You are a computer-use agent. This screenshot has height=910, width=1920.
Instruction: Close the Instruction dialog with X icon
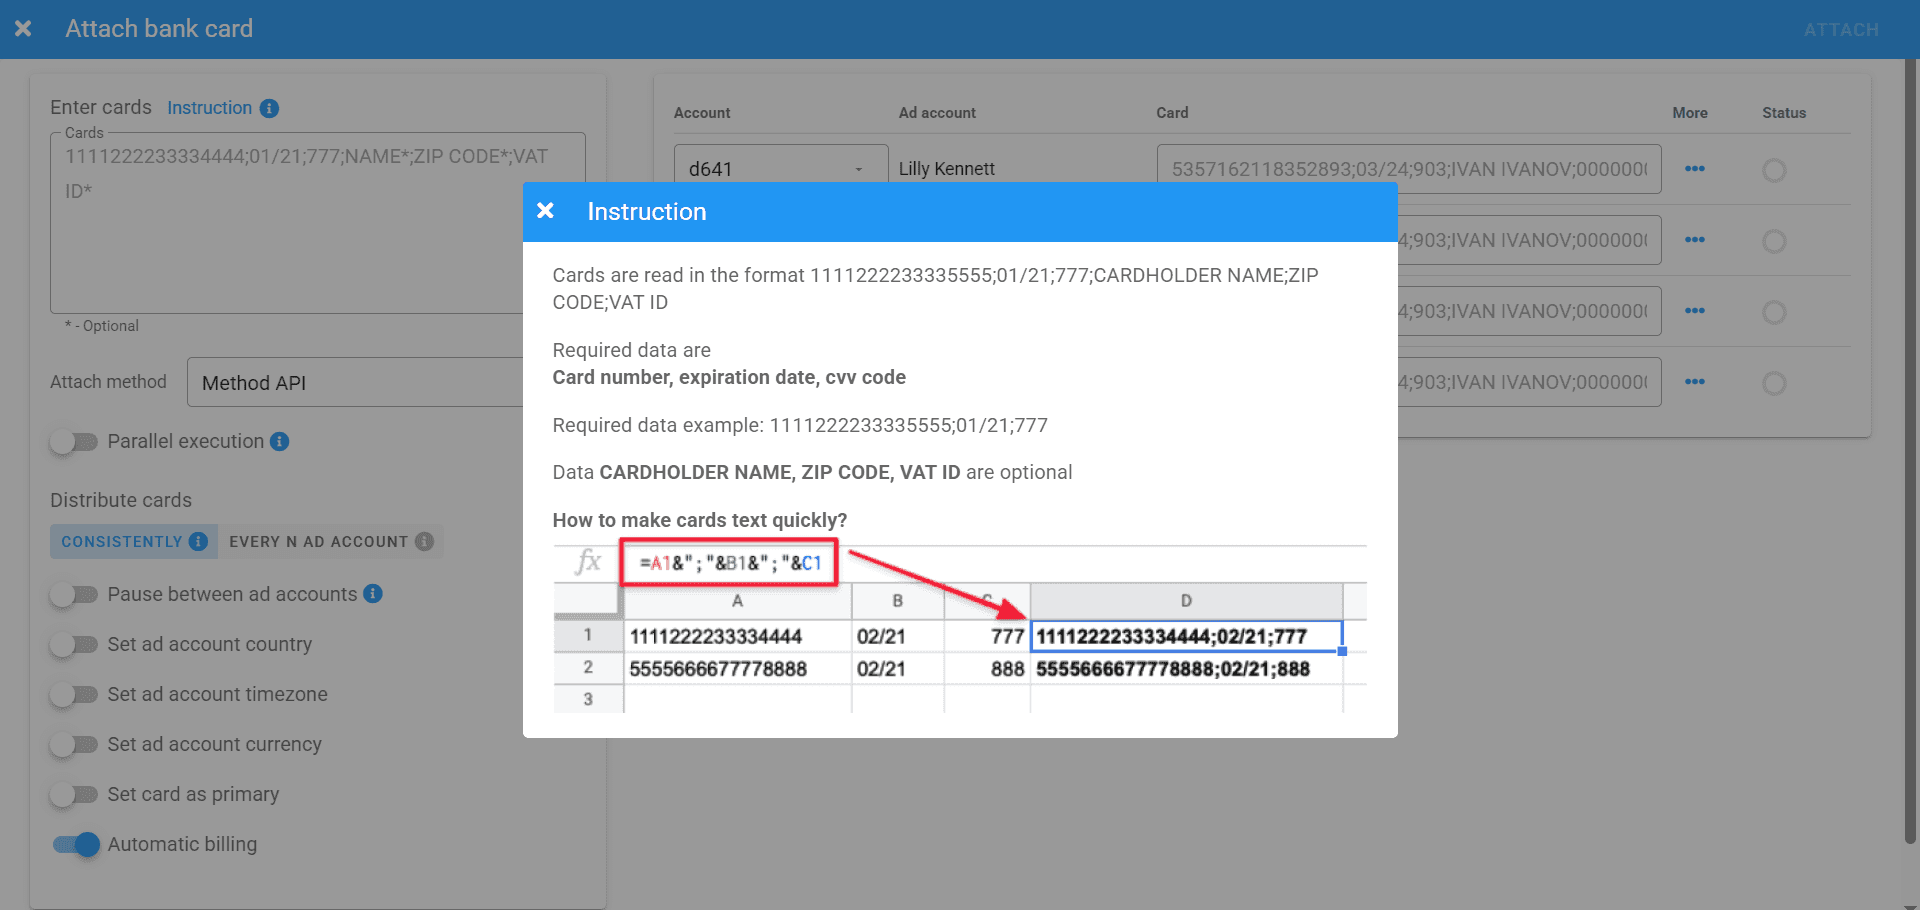pos(545,211)
